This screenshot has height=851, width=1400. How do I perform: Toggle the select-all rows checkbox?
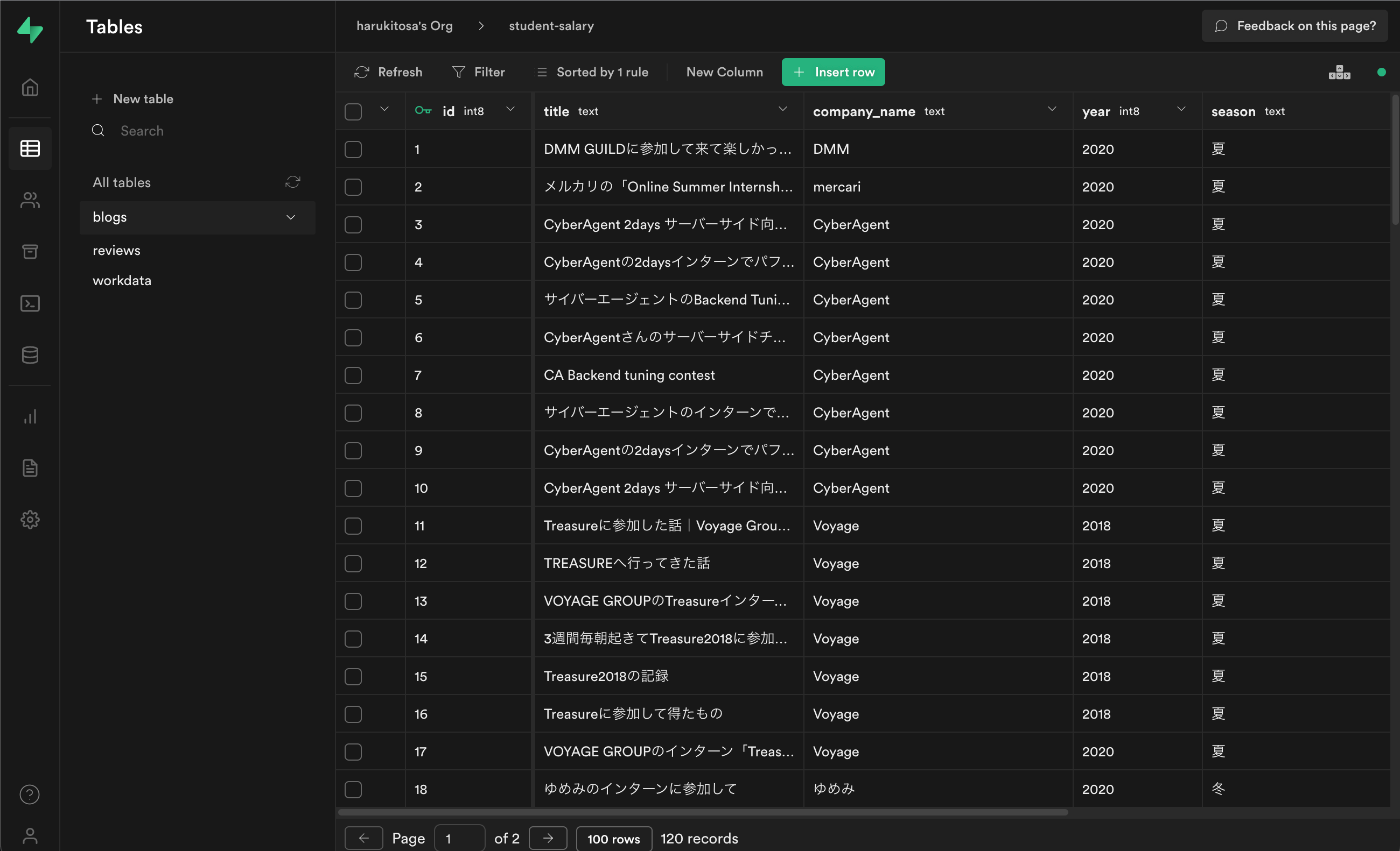coord(353,111)
